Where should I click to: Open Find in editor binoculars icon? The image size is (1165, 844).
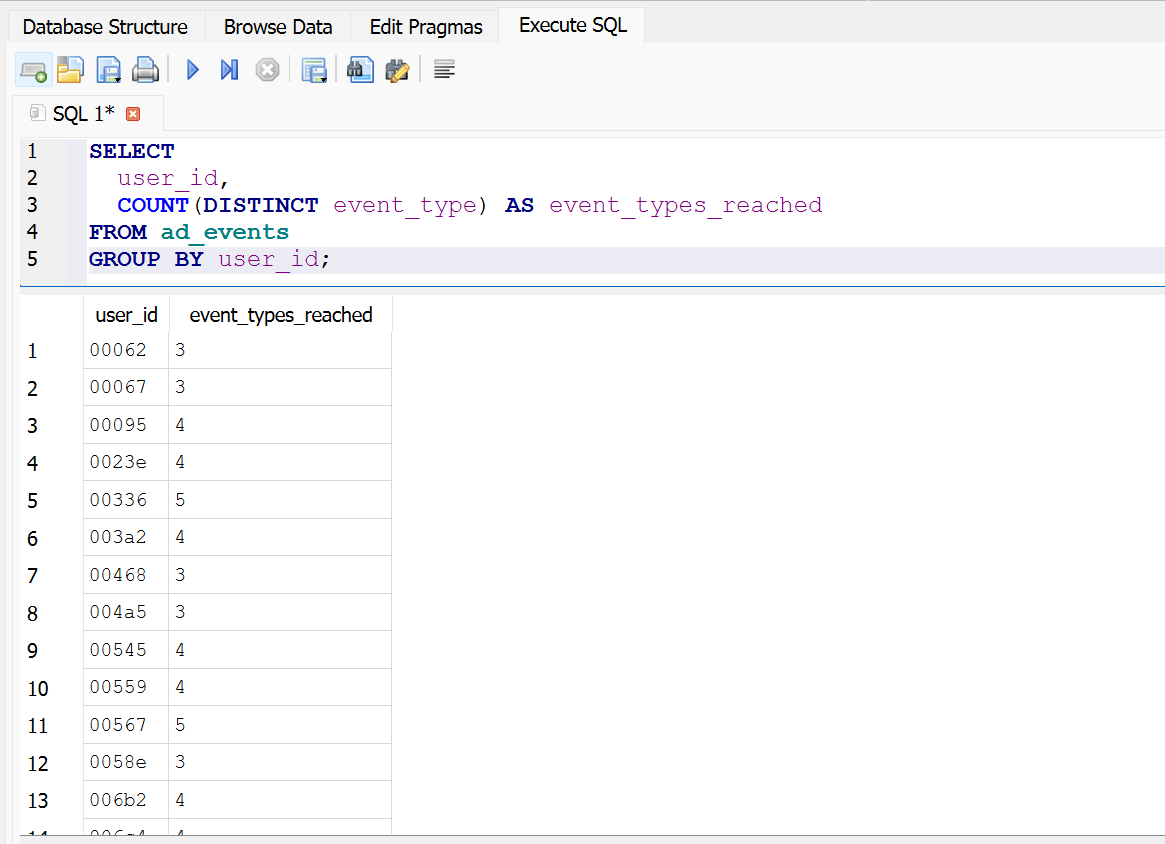click(360, 70)
